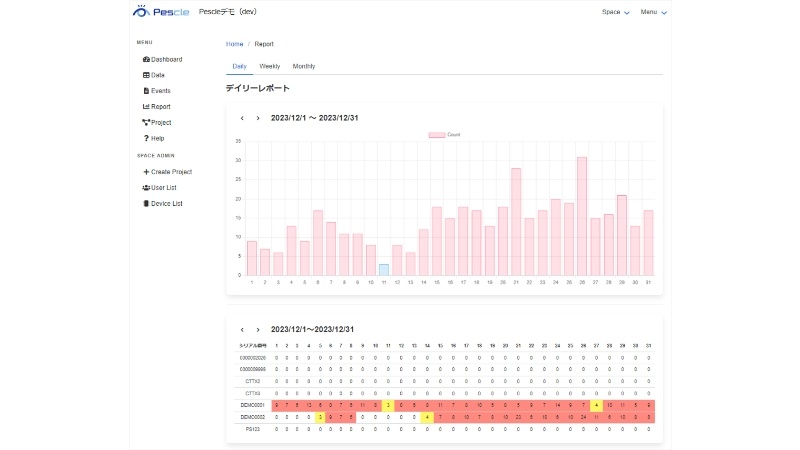Click the Dashboard icon in sidebar
The image size is (800, 450).
(x=146, y=60)
